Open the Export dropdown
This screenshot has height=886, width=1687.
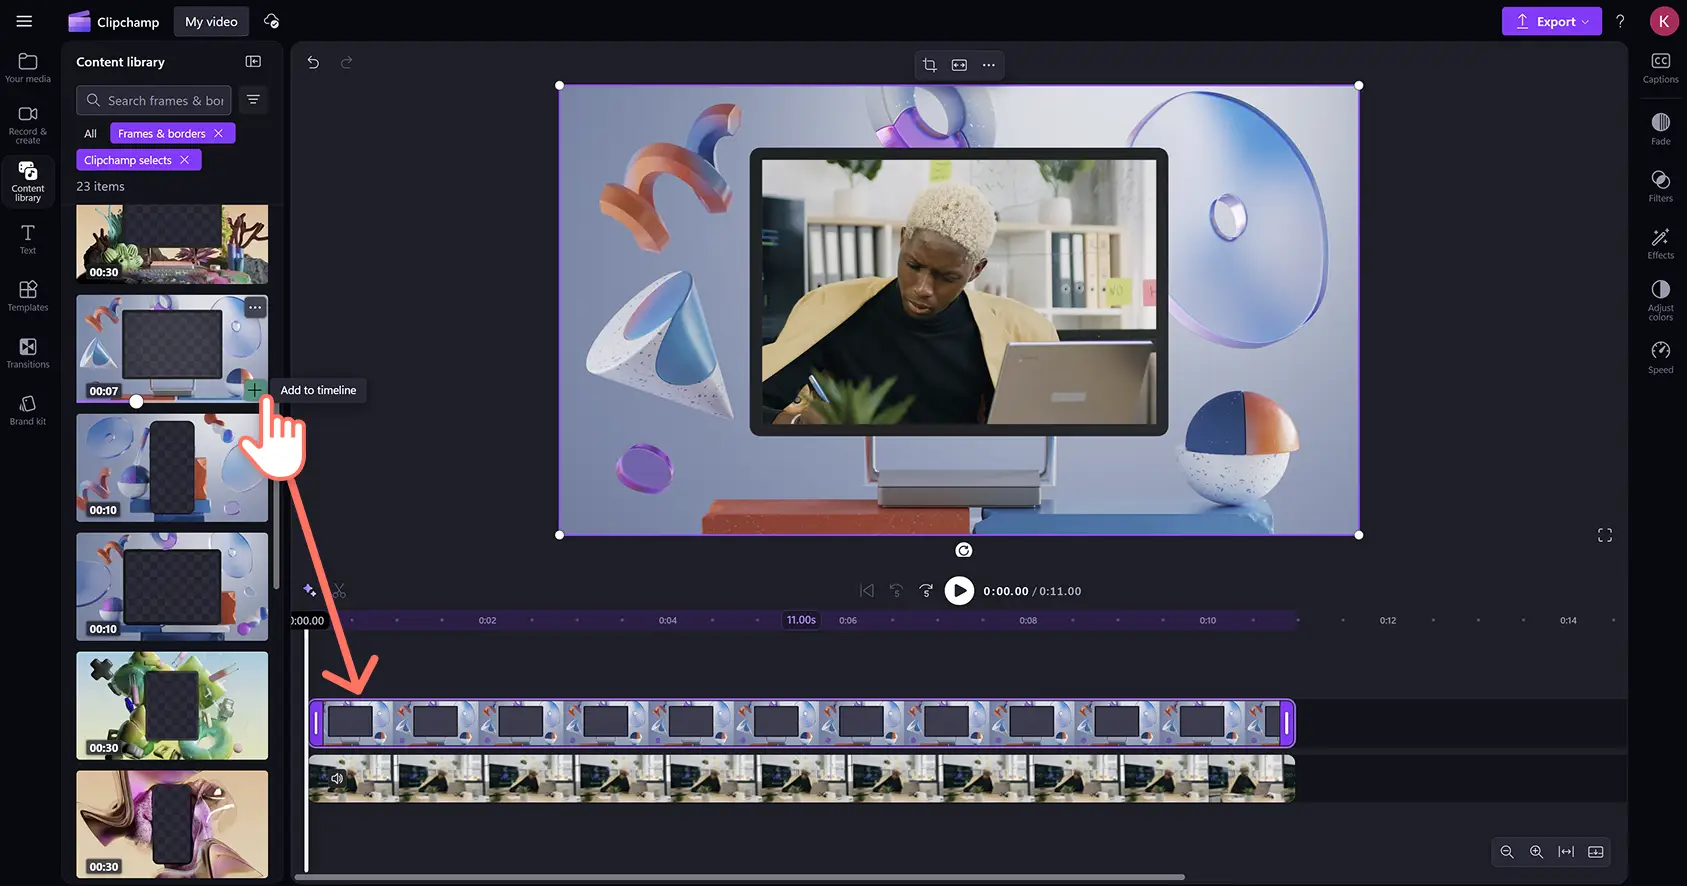(1551, 21)
